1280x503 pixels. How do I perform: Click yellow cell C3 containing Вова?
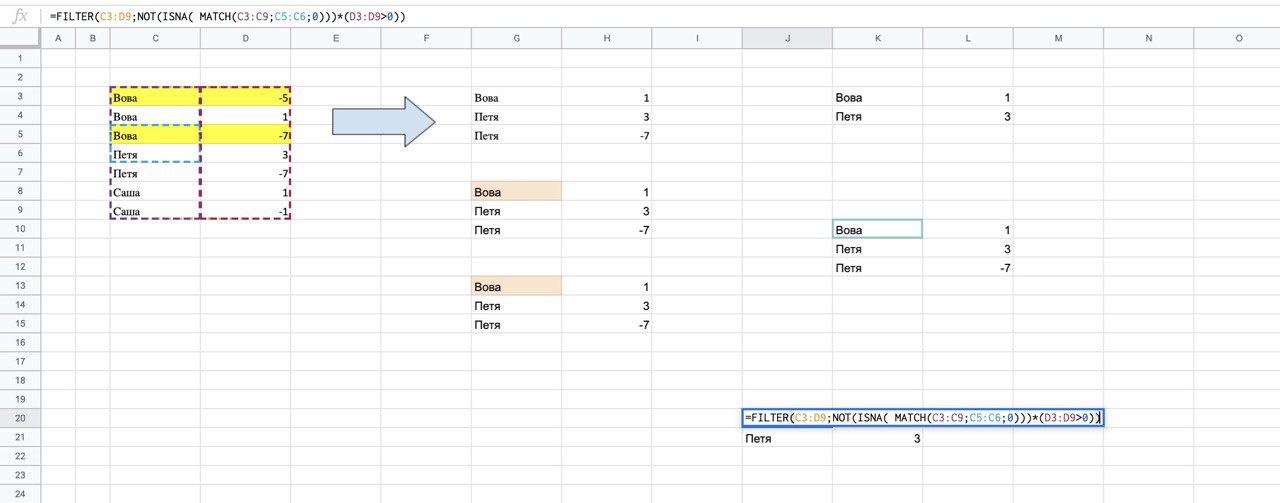155,98
